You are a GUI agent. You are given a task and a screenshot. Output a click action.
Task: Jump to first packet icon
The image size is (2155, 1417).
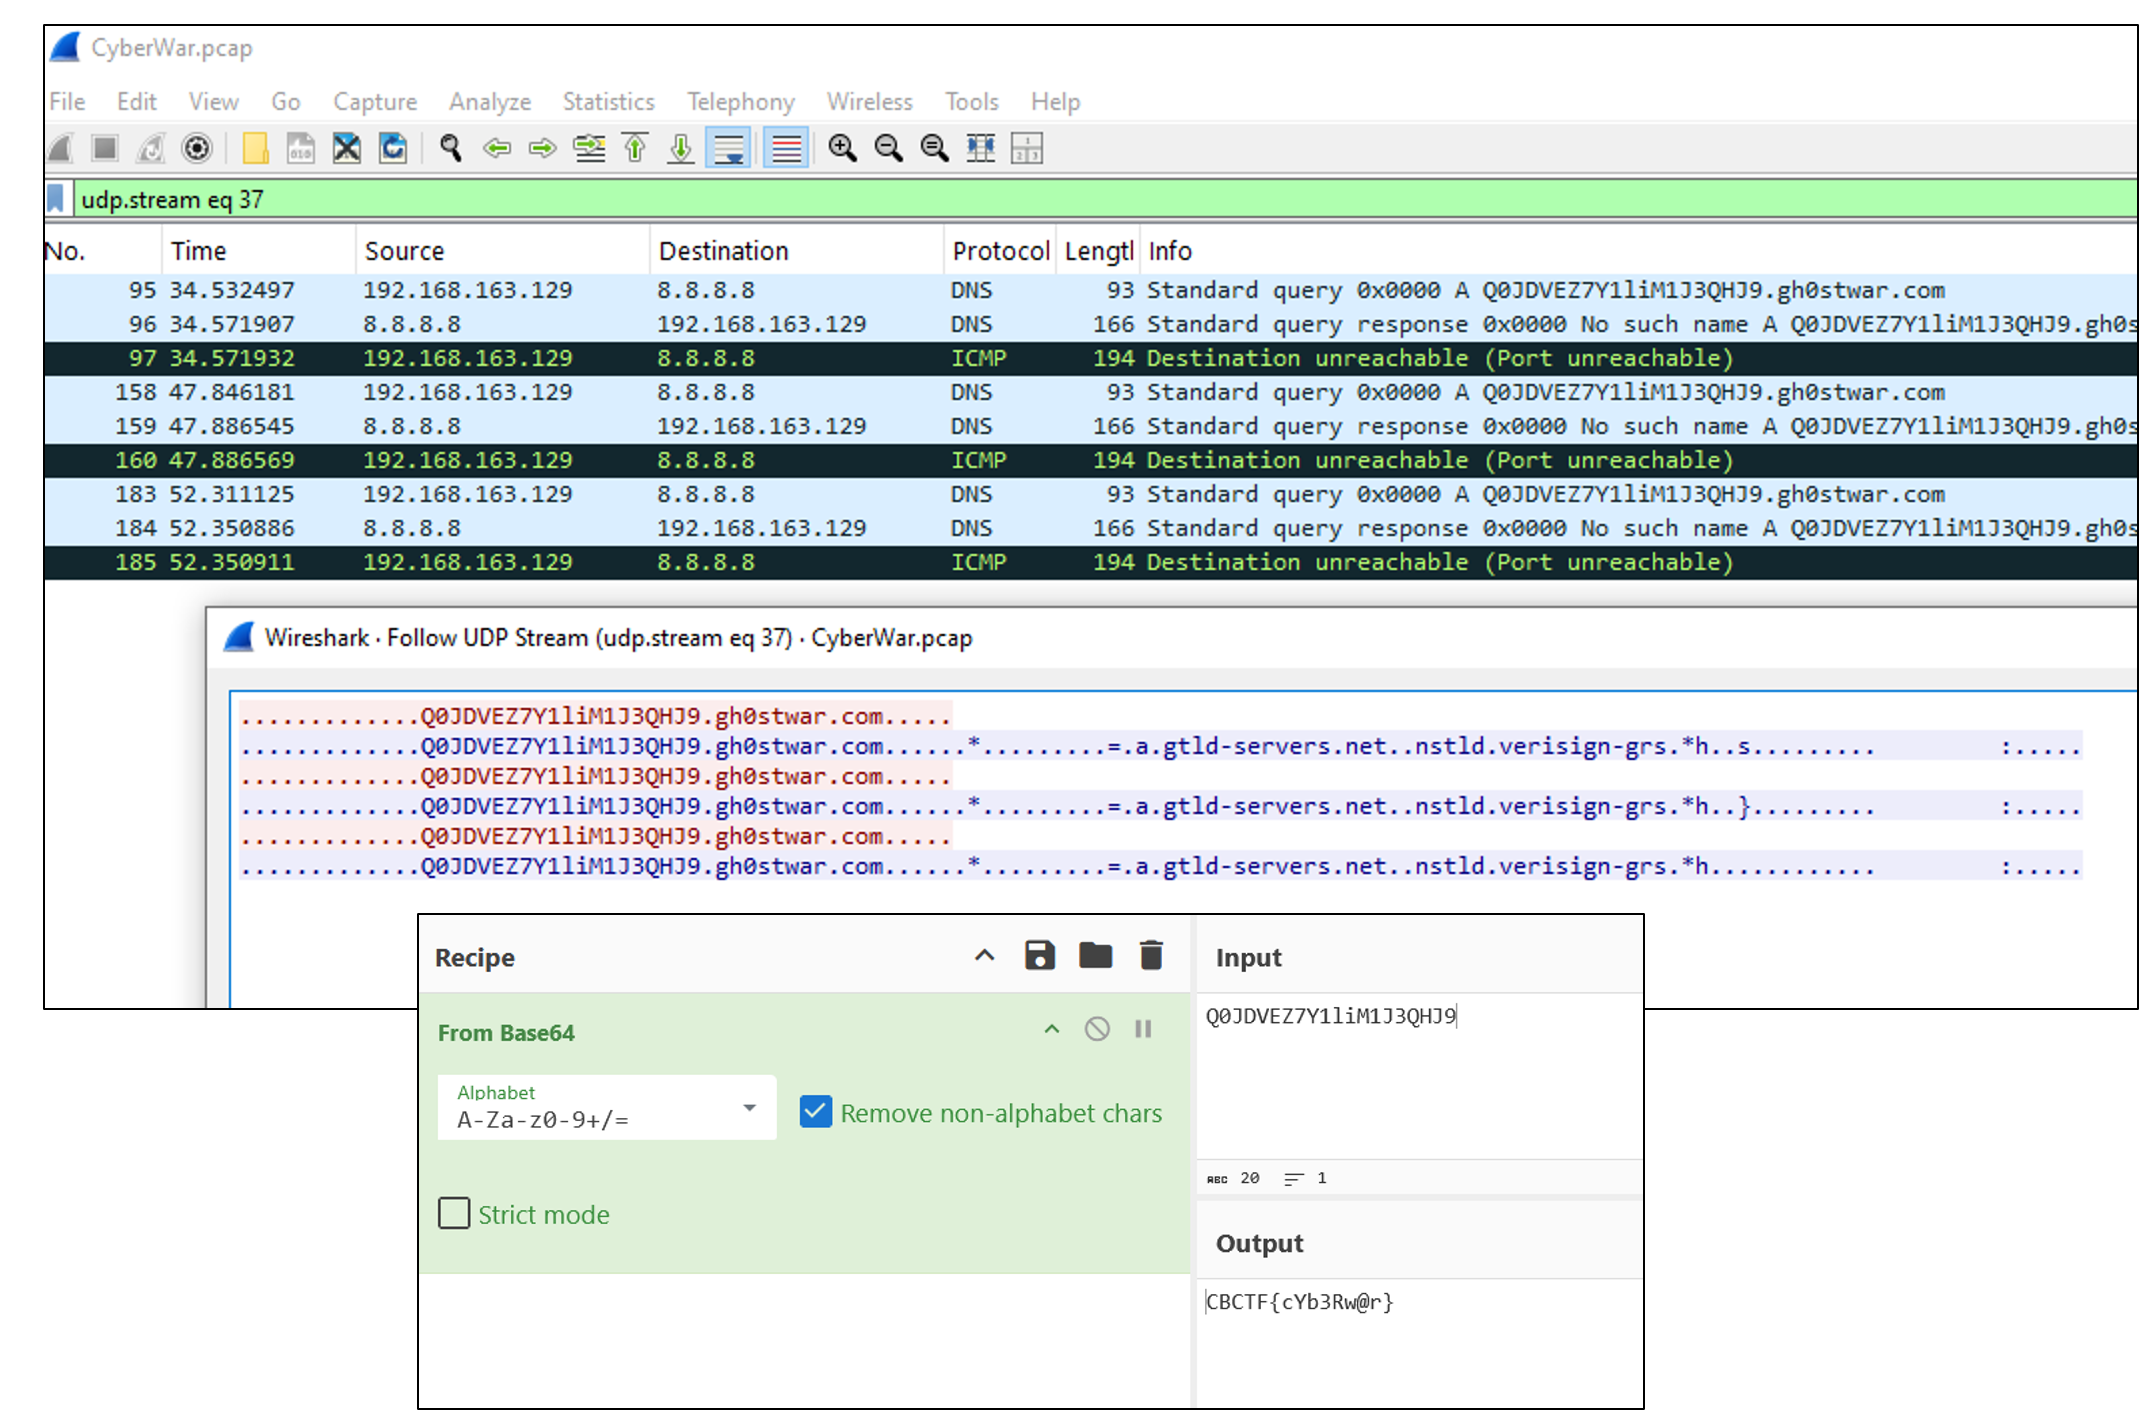[635, 149]
